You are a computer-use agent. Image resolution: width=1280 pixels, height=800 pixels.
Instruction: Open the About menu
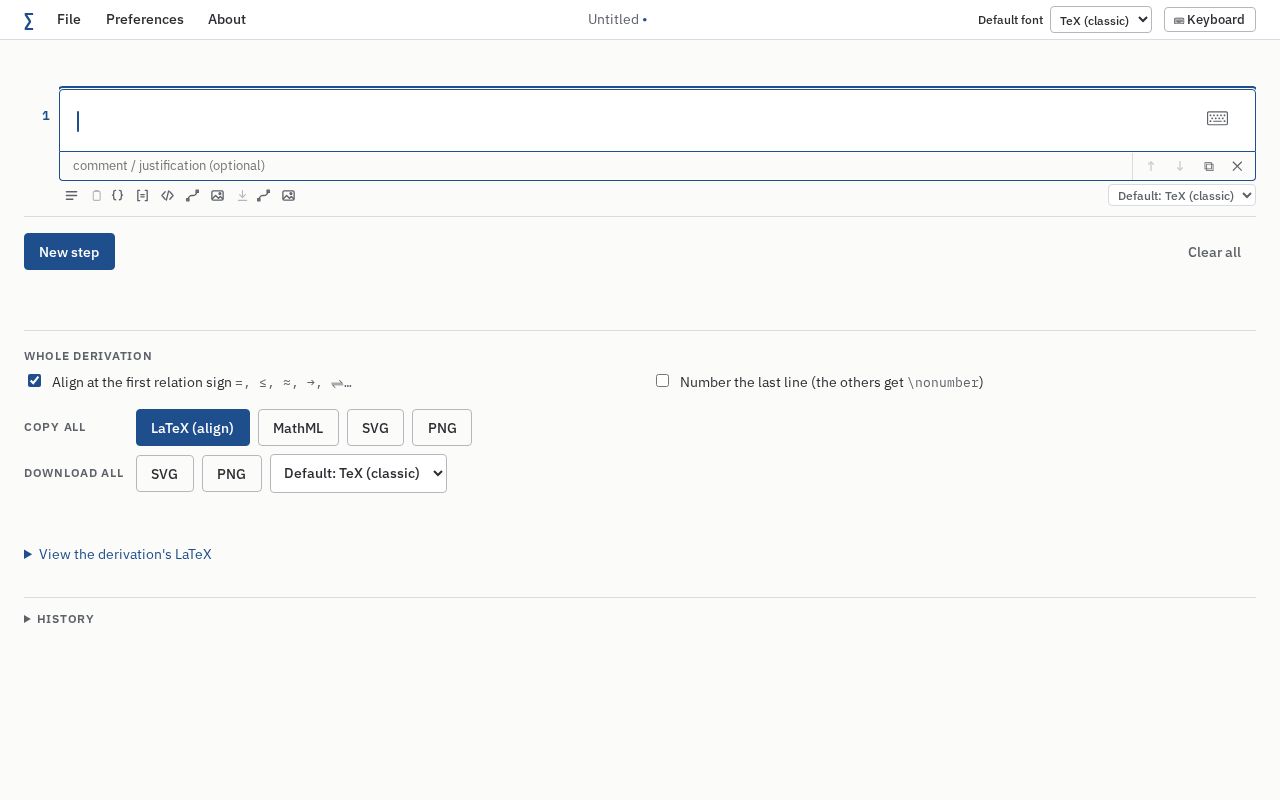[x=227, y=19]
